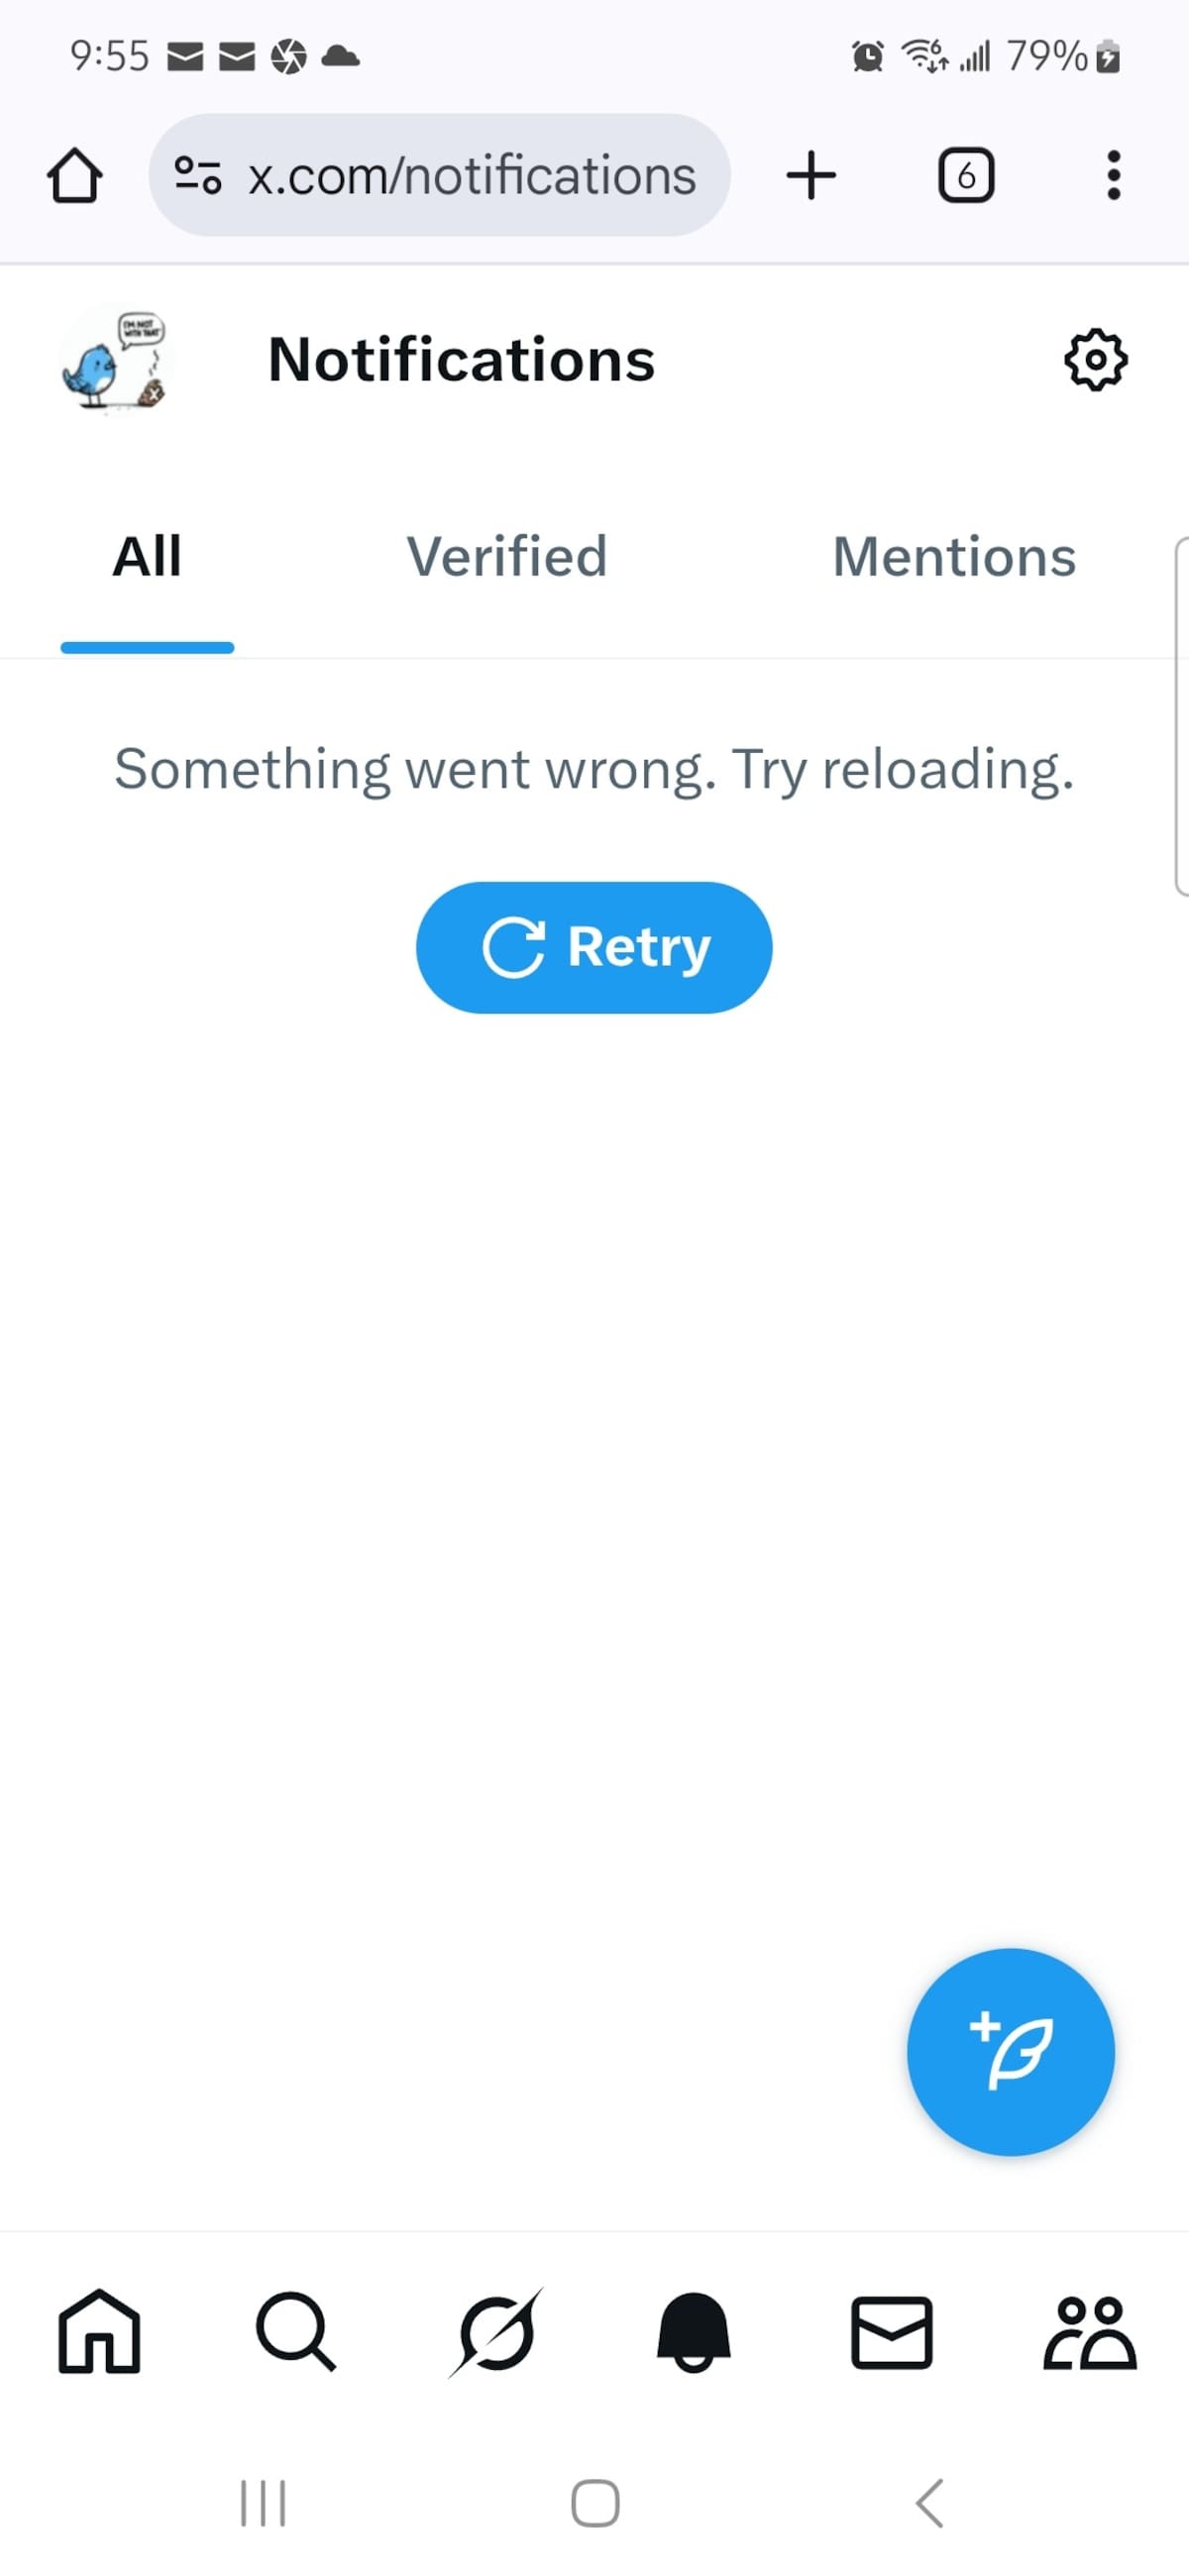Switch to the Verified tab
Image resolution: width=1189 pixels, height=2576 pixels.
pos(507,556)
